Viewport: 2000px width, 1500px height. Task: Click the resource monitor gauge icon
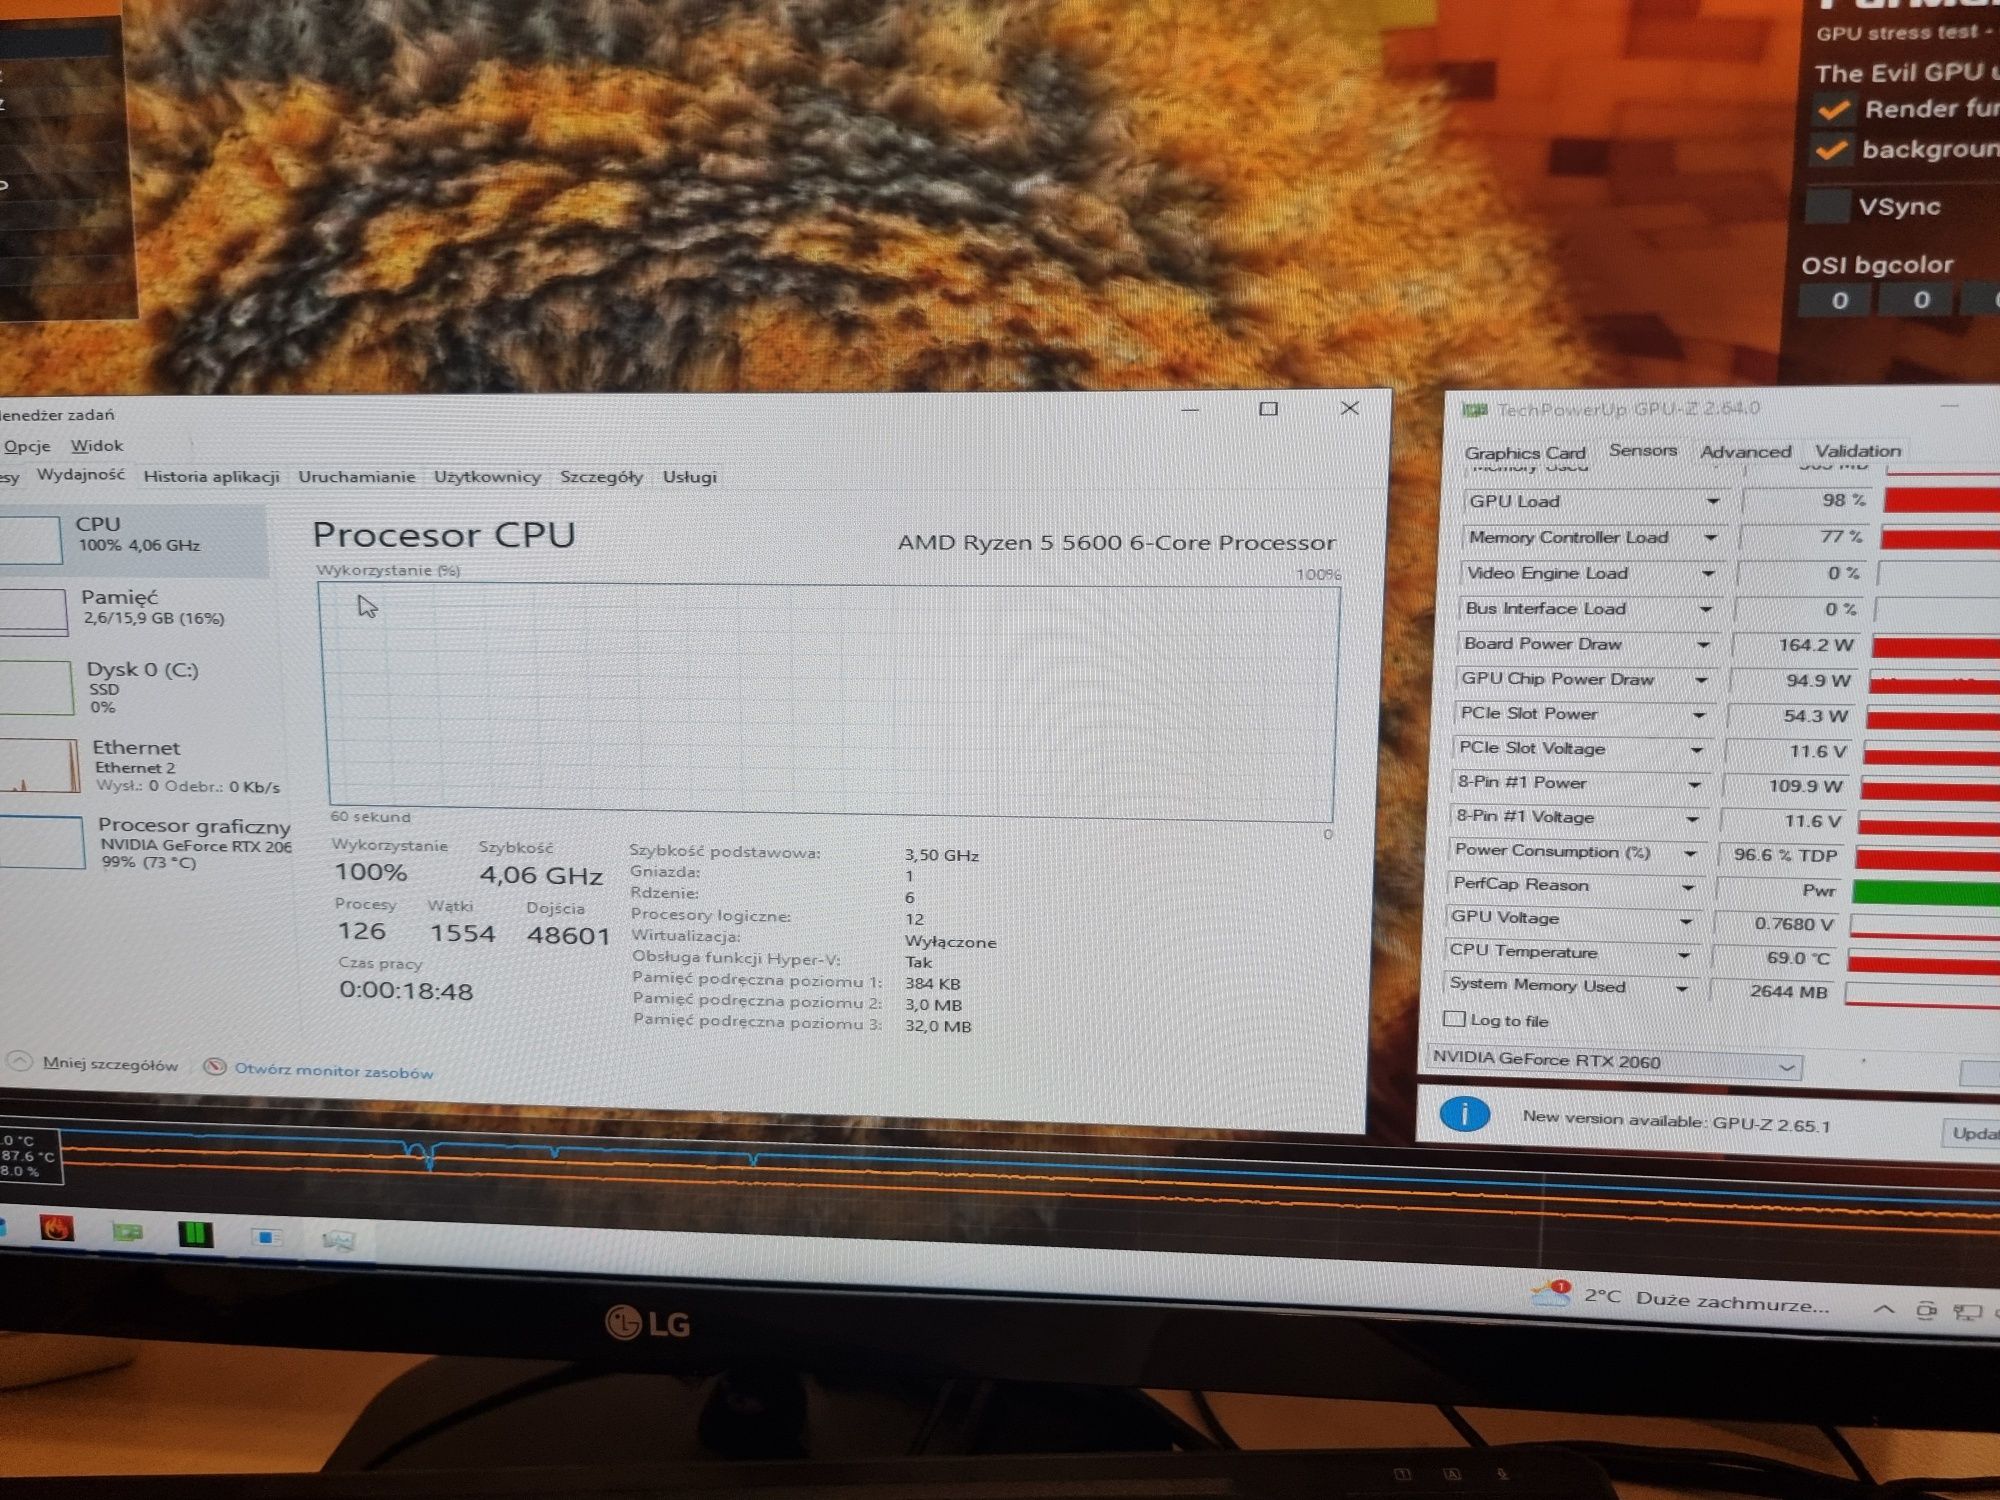[214, 1067]
